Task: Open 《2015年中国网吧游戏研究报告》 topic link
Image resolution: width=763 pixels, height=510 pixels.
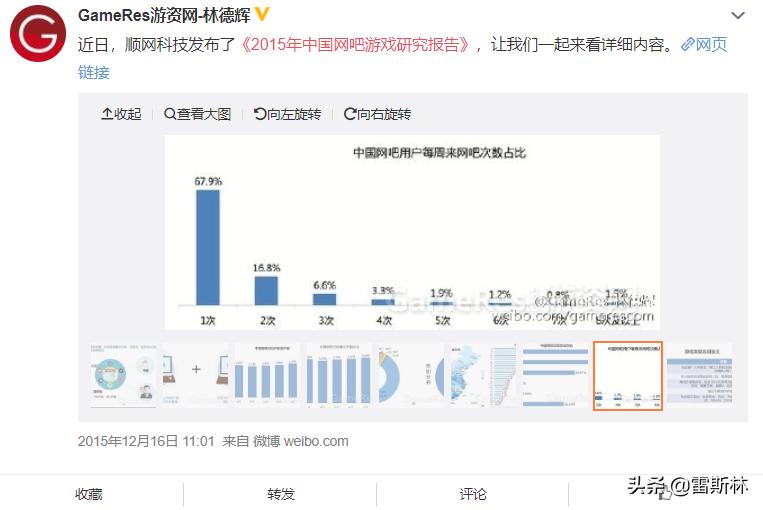Action: tap(355, 45)
